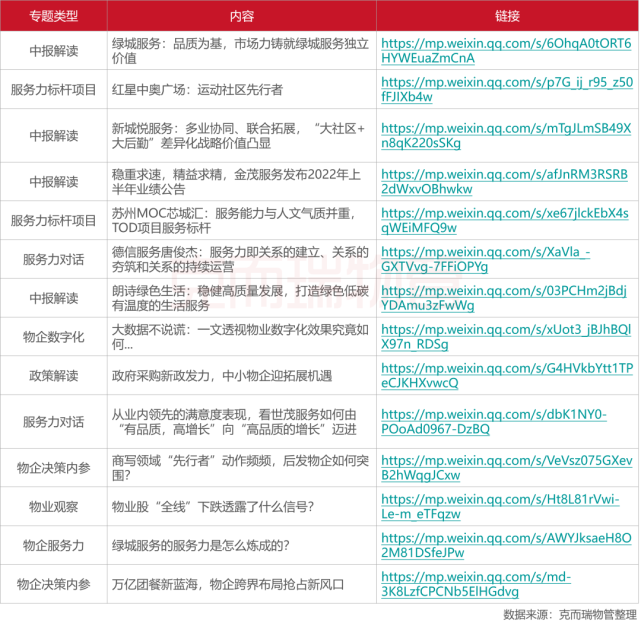Click 服务力对话 in the 世茂服务 row
Image resolution: width=641 pixels, height=623 pixels.
[54, 421]
